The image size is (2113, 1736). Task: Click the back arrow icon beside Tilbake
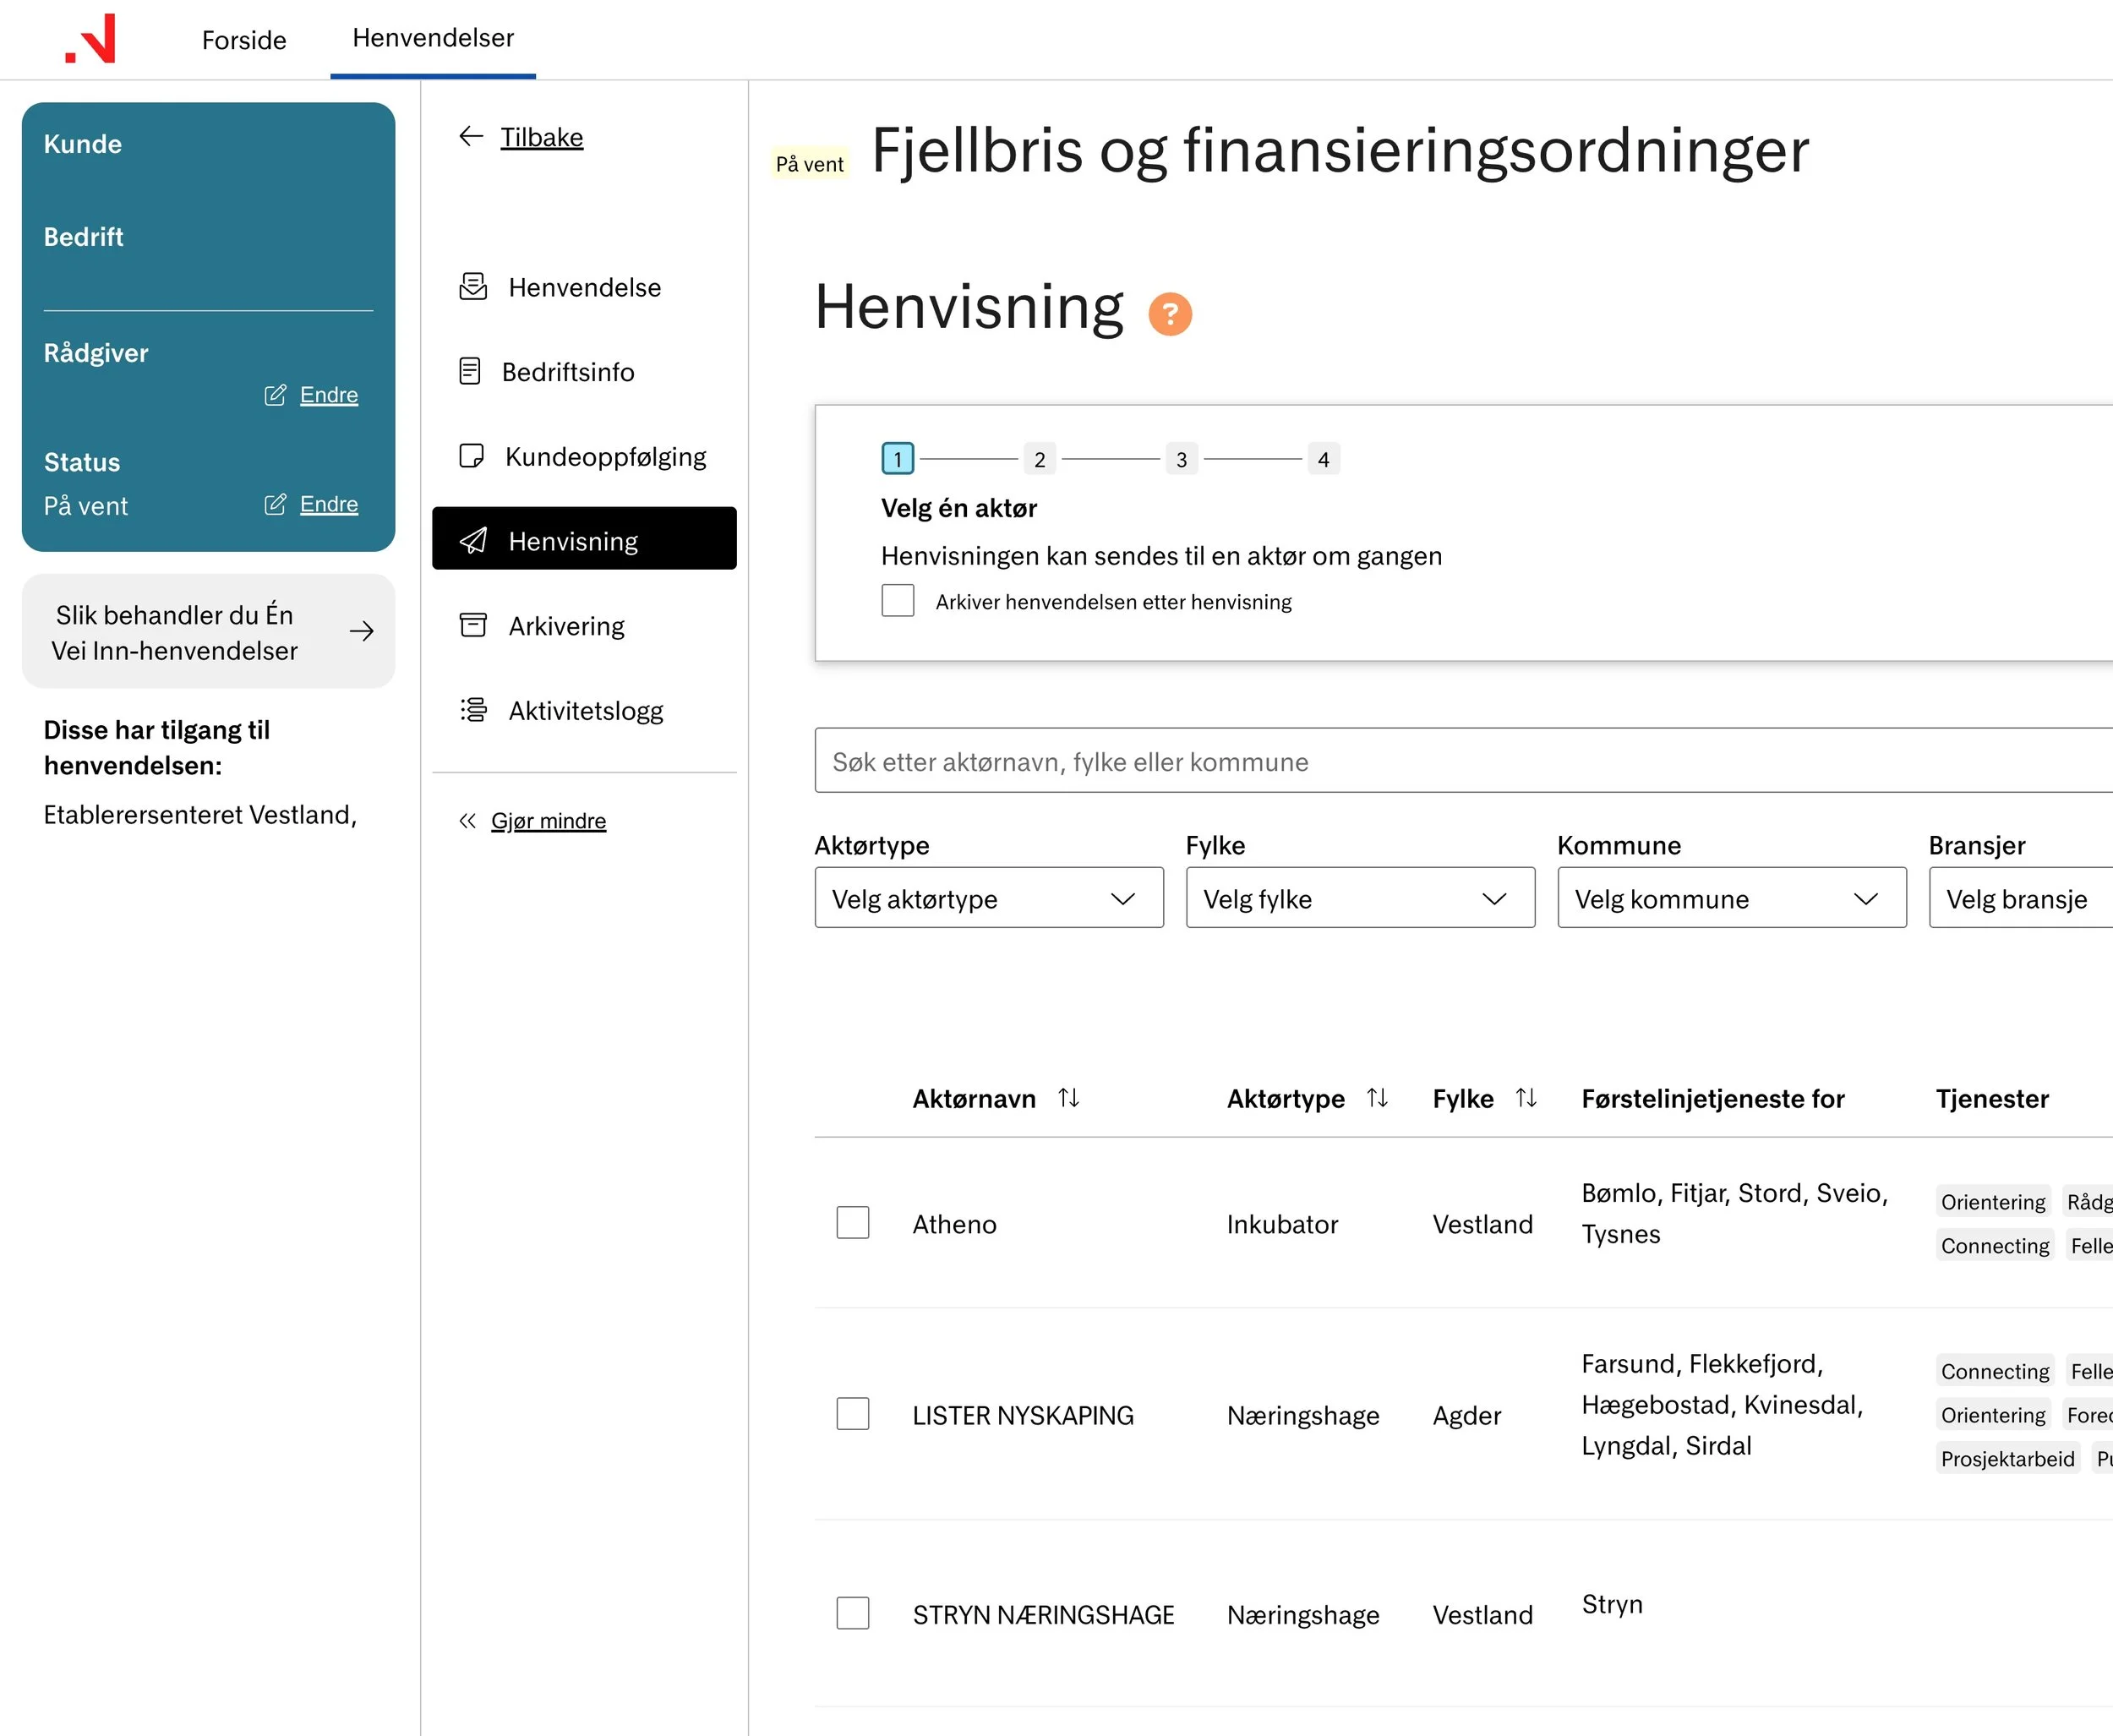[471, 136]
